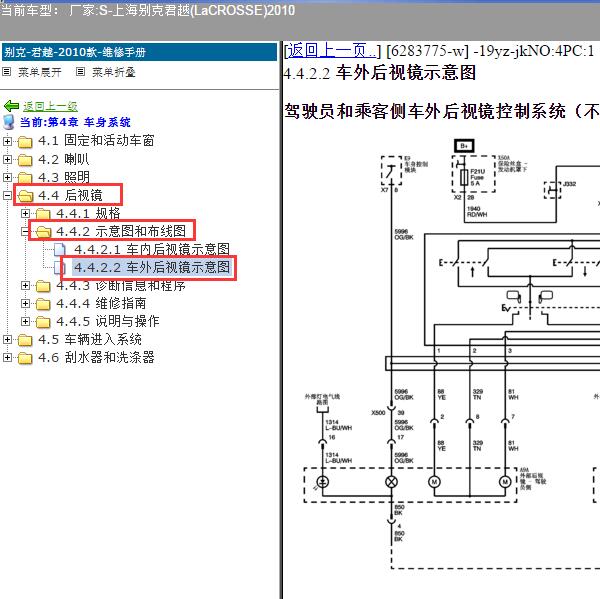The height and width of the screenshot is (599, 600).
Task: Click the F21U fuse symbol in diagram
Action: 464,177
